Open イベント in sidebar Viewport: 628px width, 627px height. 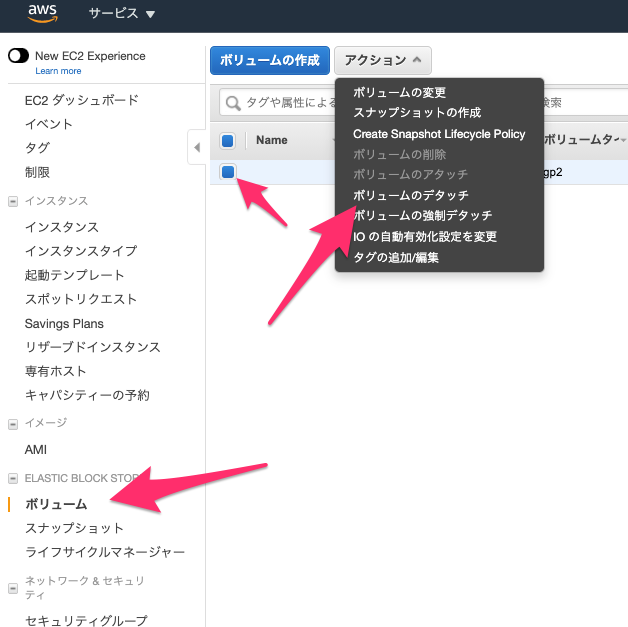point(48,124)
